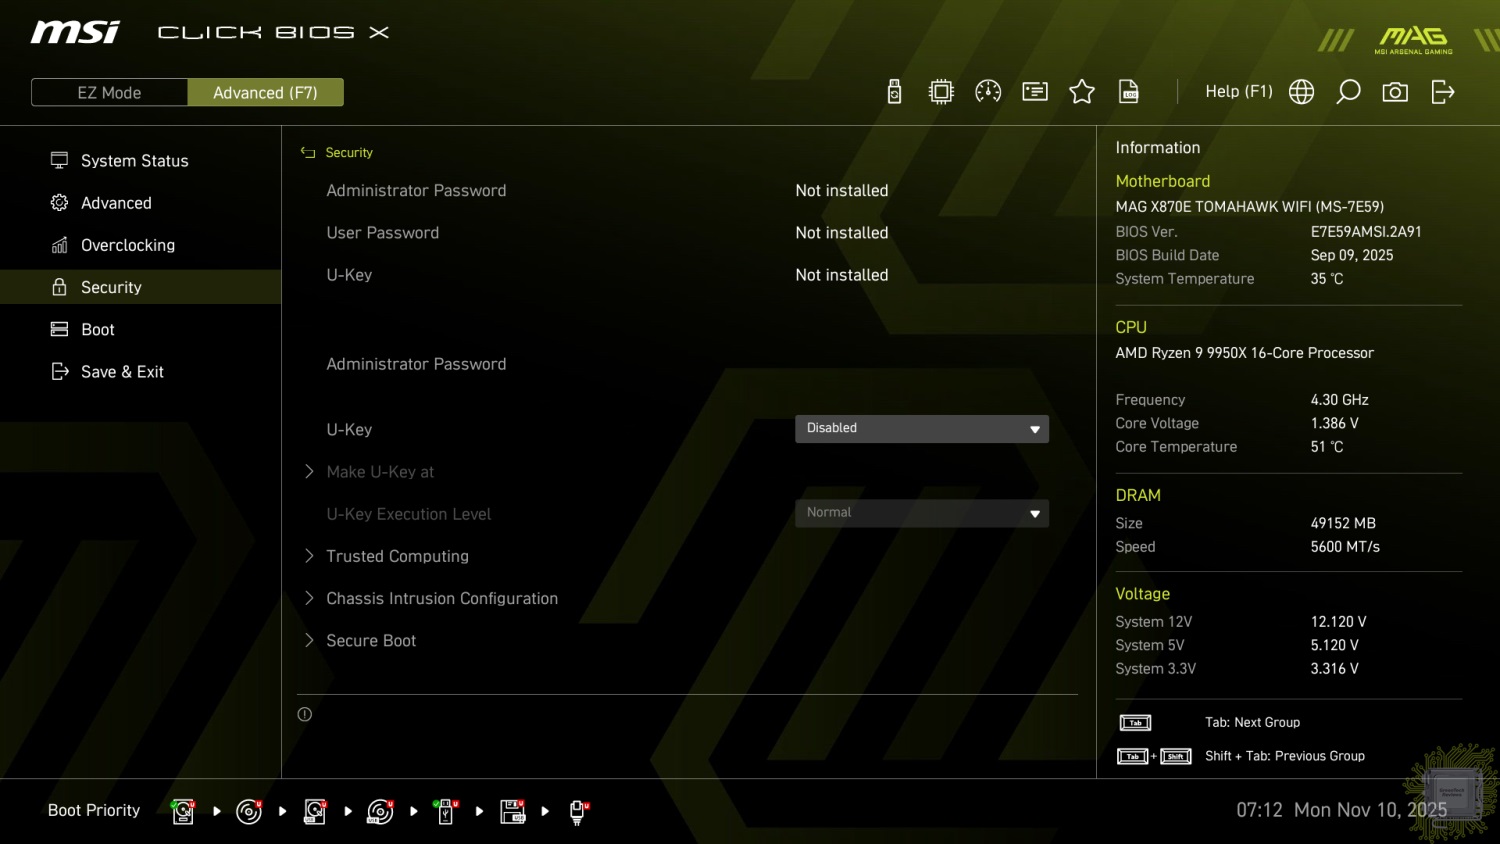Click the Favorites star icon
This screenshot has height=844, width=1500.
(1082, 92)
